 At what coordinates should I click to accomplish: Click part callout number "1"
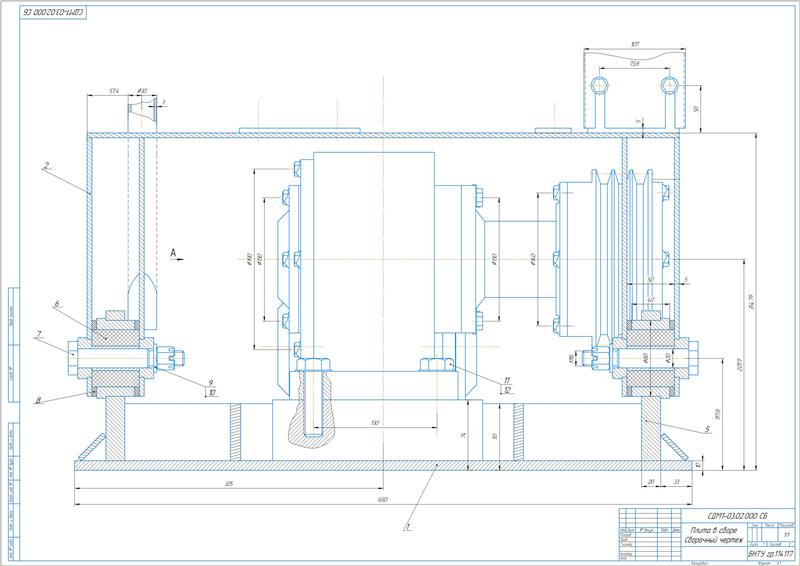(x=407, y=525)
